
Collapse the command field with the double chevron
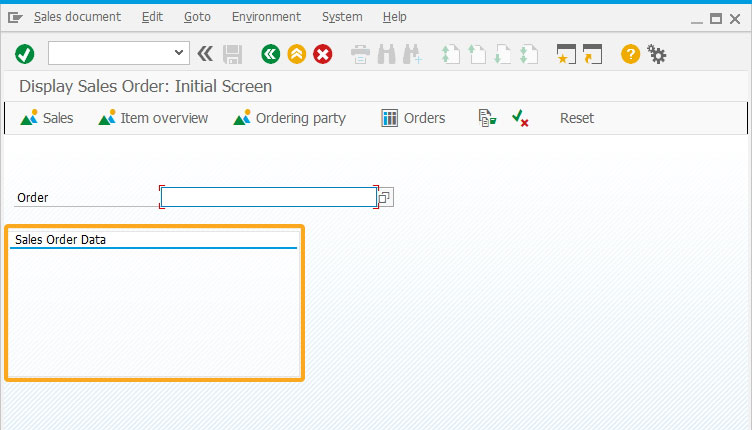205,54
